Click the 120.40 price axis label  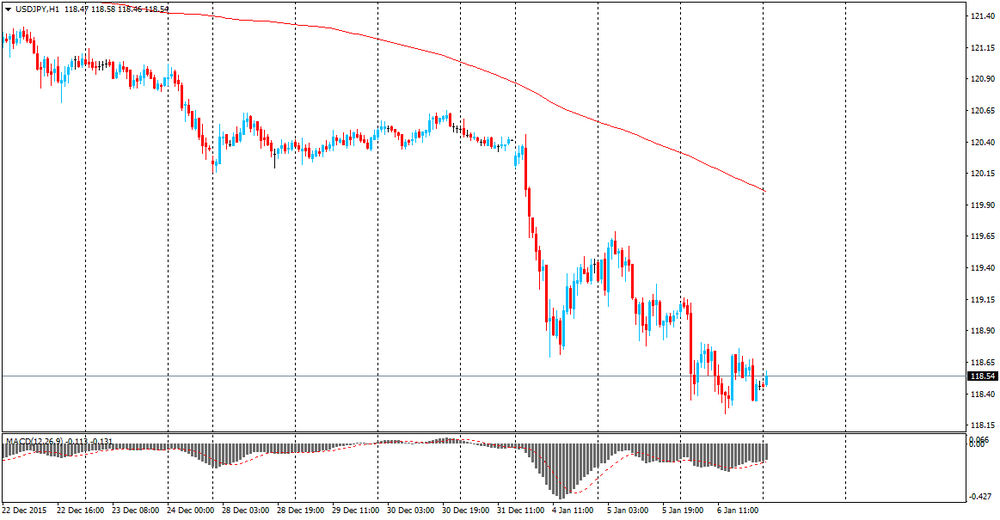pyautogui.click(x=983, y=142)
